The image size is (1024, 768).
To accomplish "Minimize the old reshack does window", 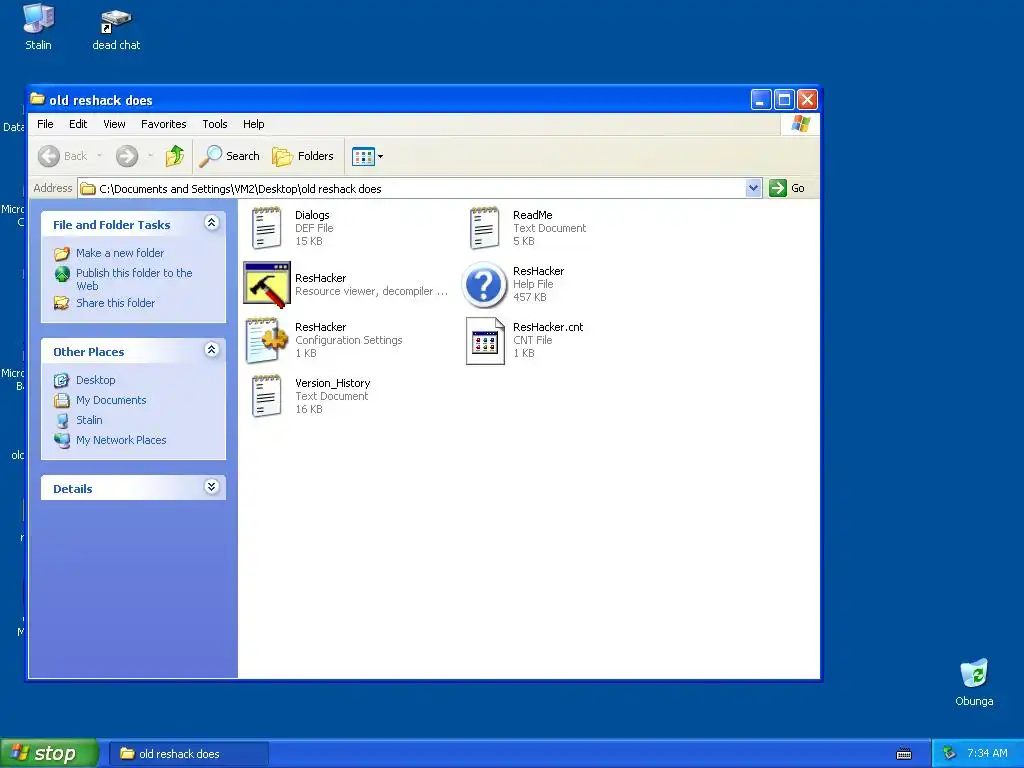I will click(761, 100).
